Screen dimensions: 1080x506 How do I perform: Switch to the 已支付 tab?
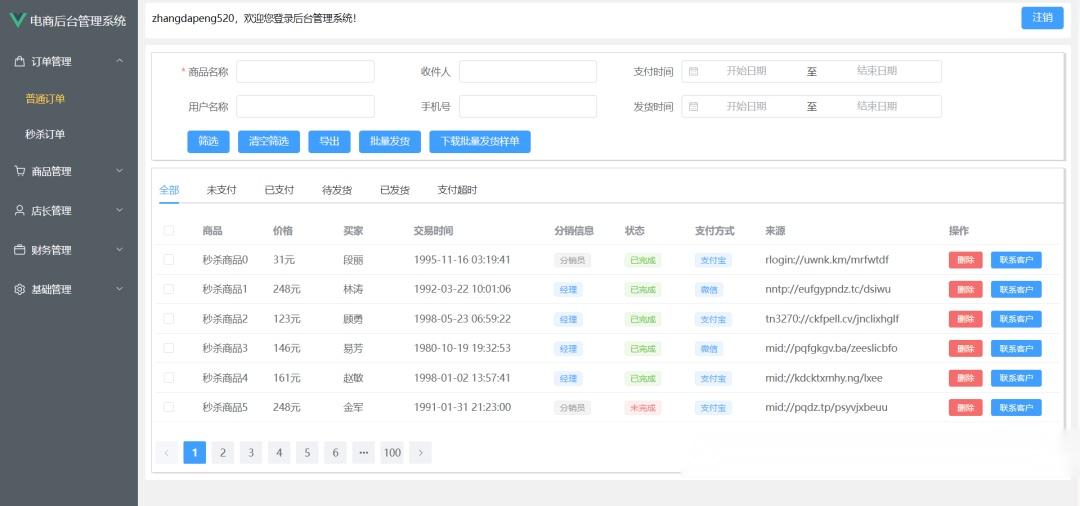pyautogui.click(x=280, y=190)
